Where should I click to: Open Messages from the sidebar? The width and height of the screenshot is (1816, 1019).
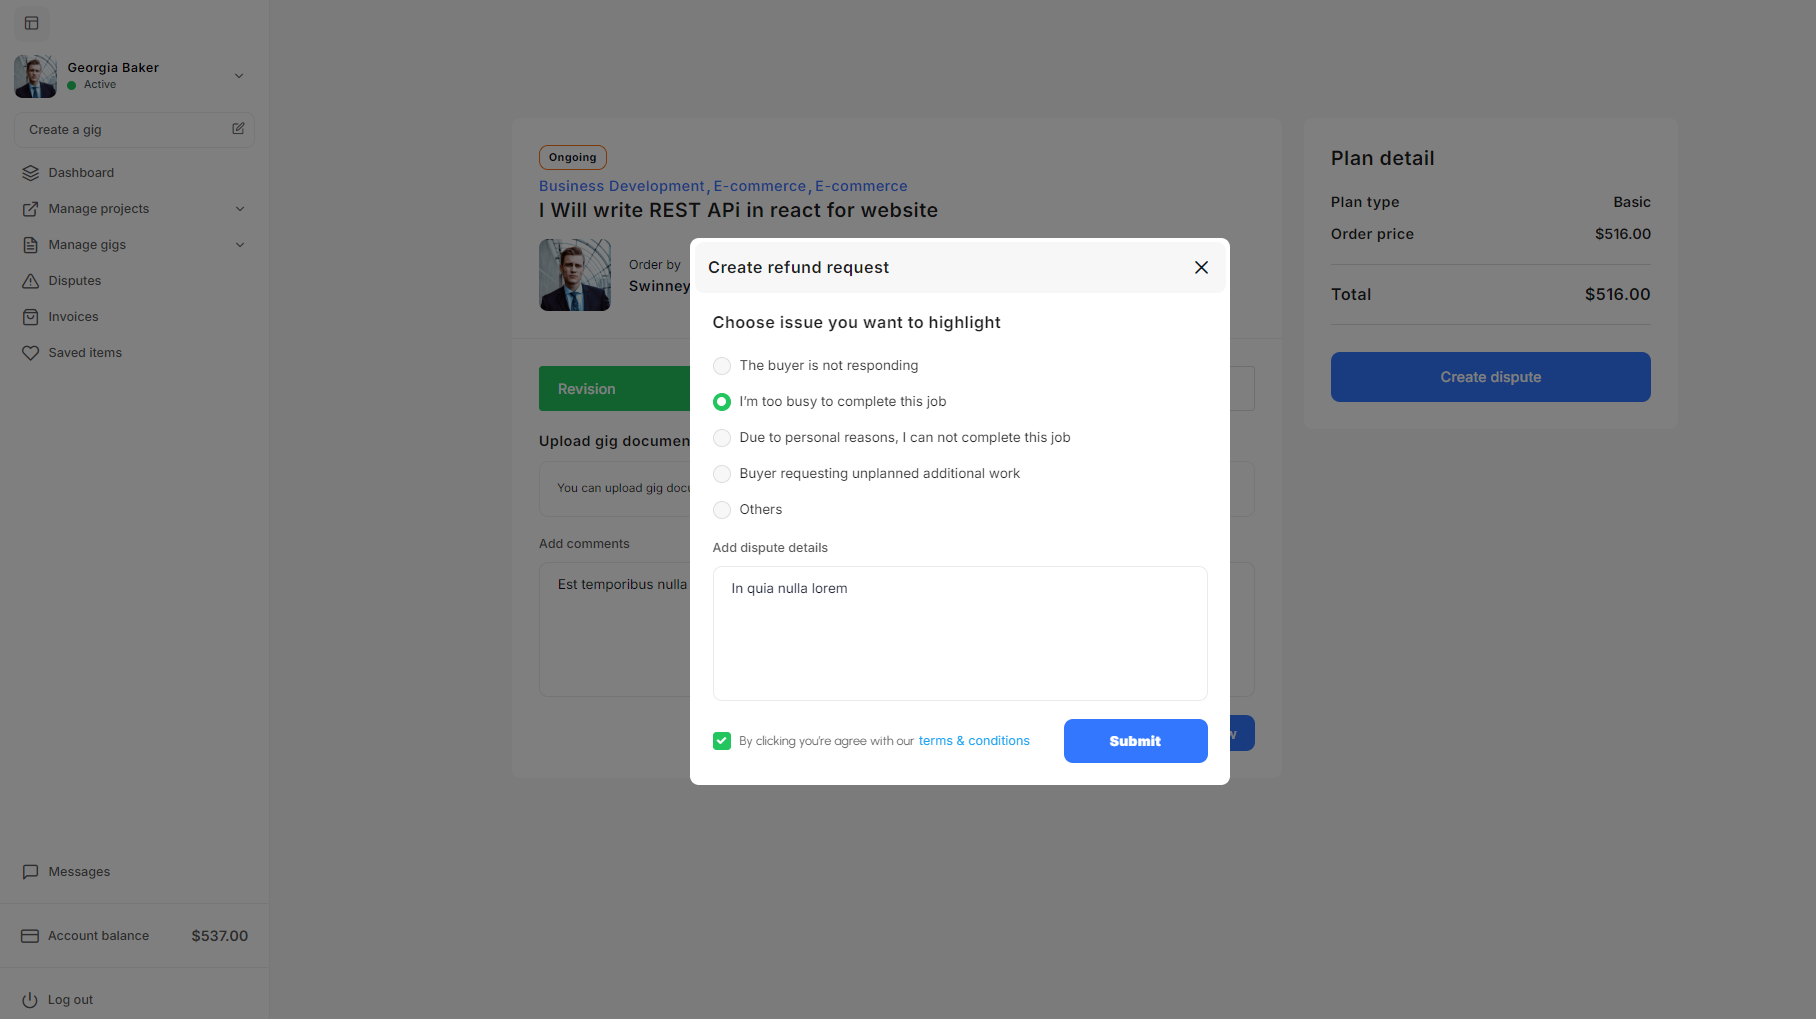coord(79,872)
